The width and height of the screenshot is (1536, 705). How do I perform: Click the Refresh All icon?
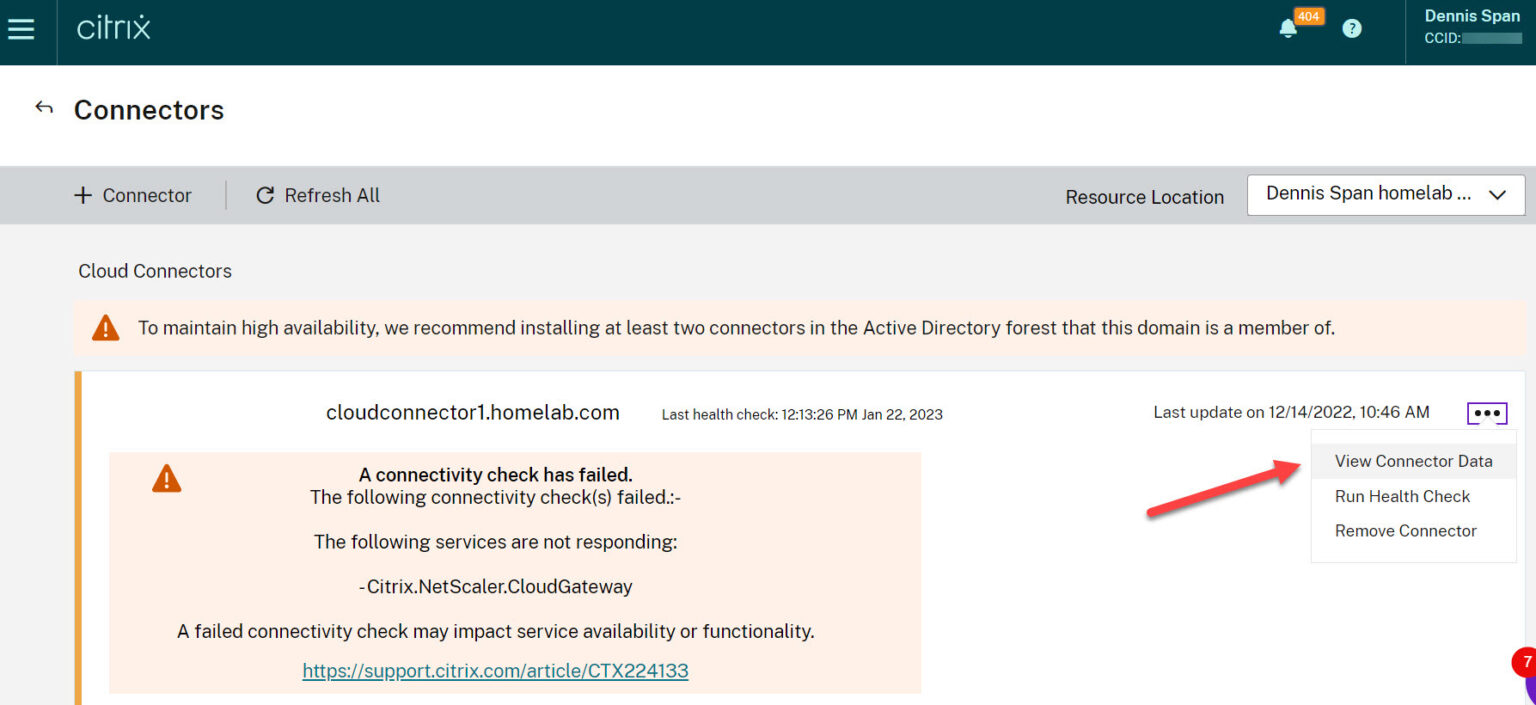[265, 195]
